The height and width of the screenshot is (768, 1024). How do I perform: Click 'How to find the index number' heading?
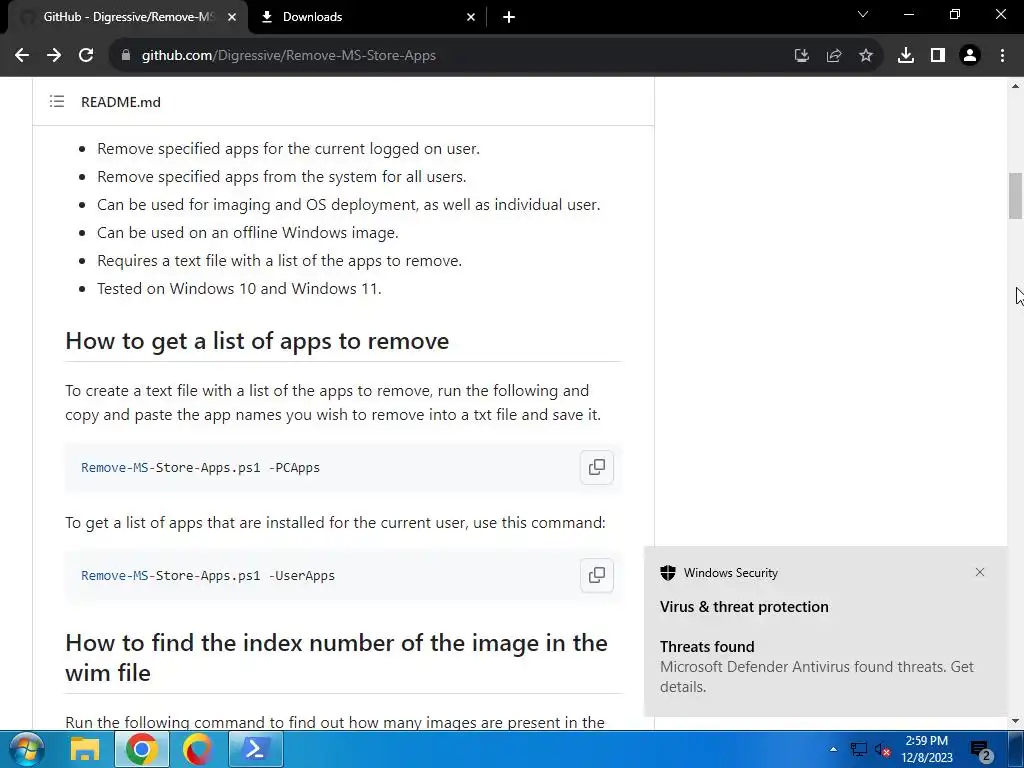coord(336,658)
